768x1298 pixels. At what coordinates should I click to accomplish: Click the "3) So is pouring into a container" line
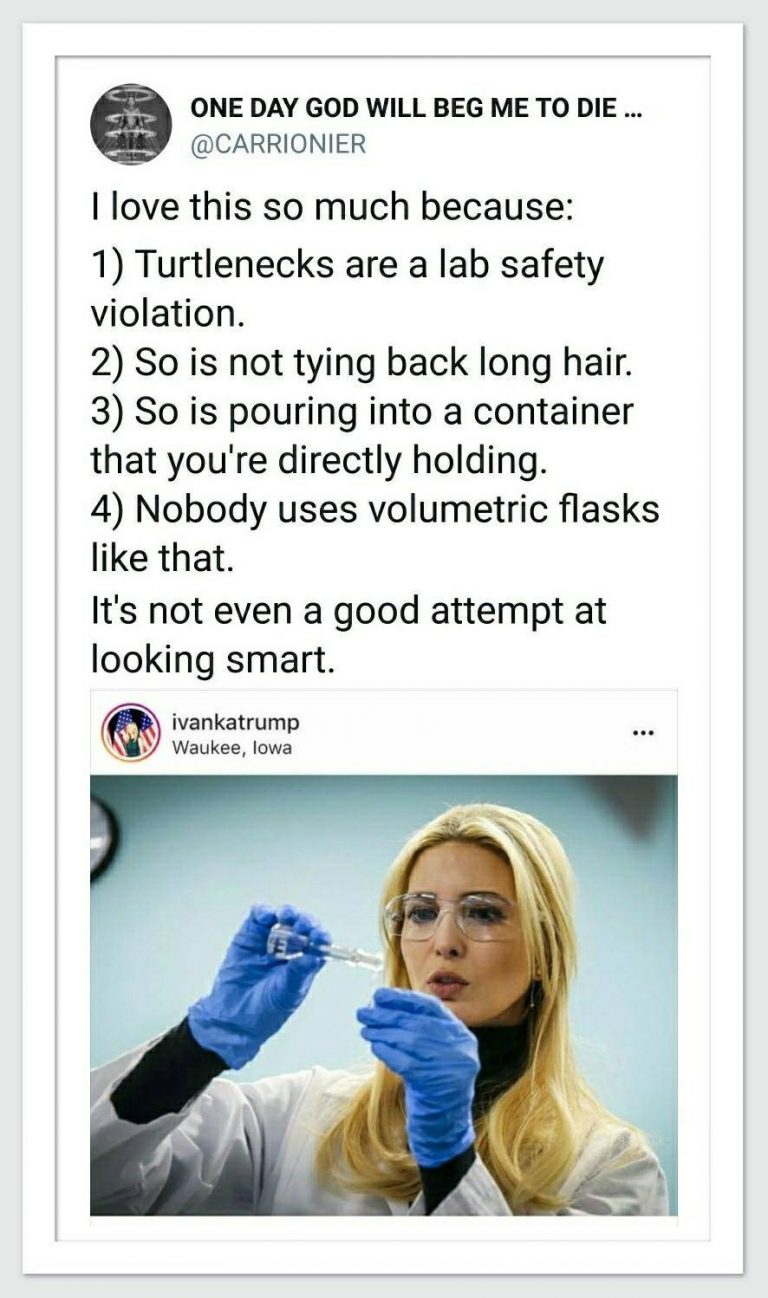coord(362,413)
